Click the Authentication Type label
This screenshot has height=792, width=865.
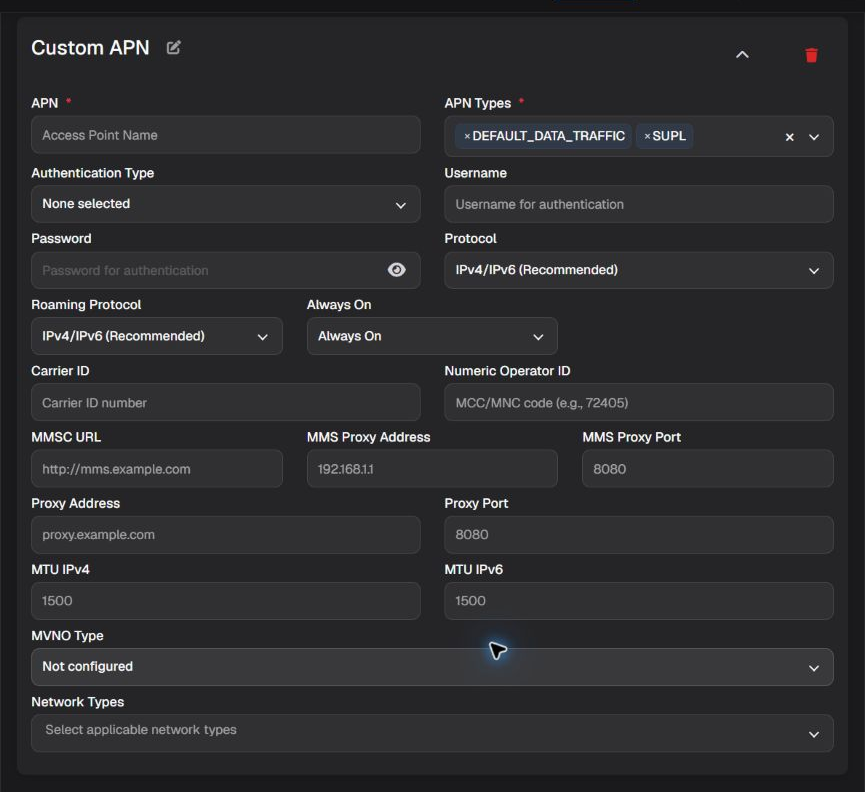[93, 173]
